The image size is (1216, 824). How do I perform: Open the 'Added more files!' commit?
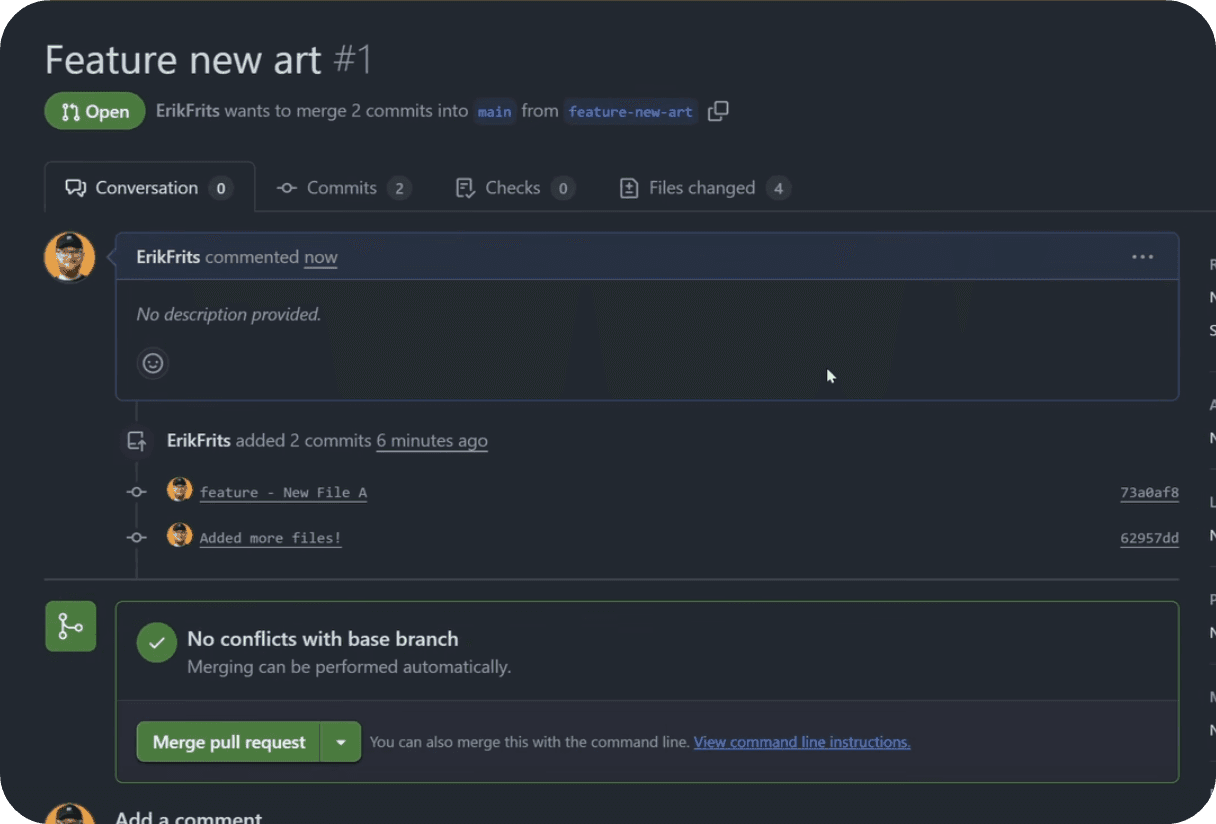[x=270, y=538]
